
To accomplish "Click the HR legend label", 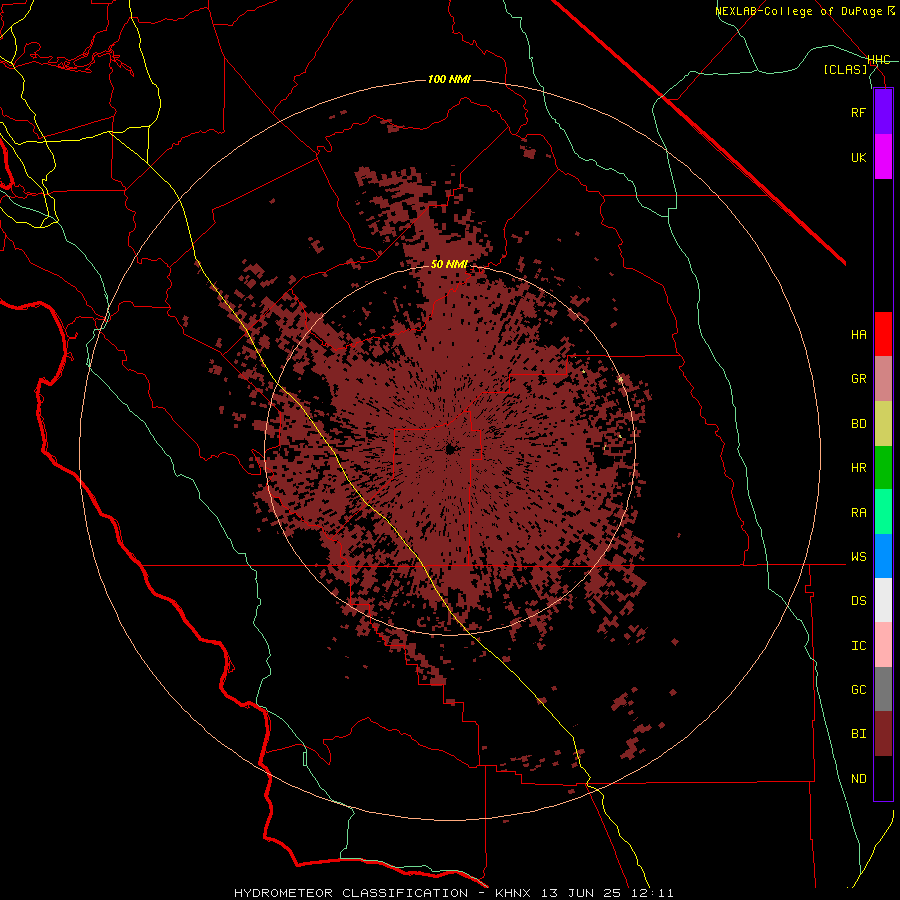I will [859, 468].
